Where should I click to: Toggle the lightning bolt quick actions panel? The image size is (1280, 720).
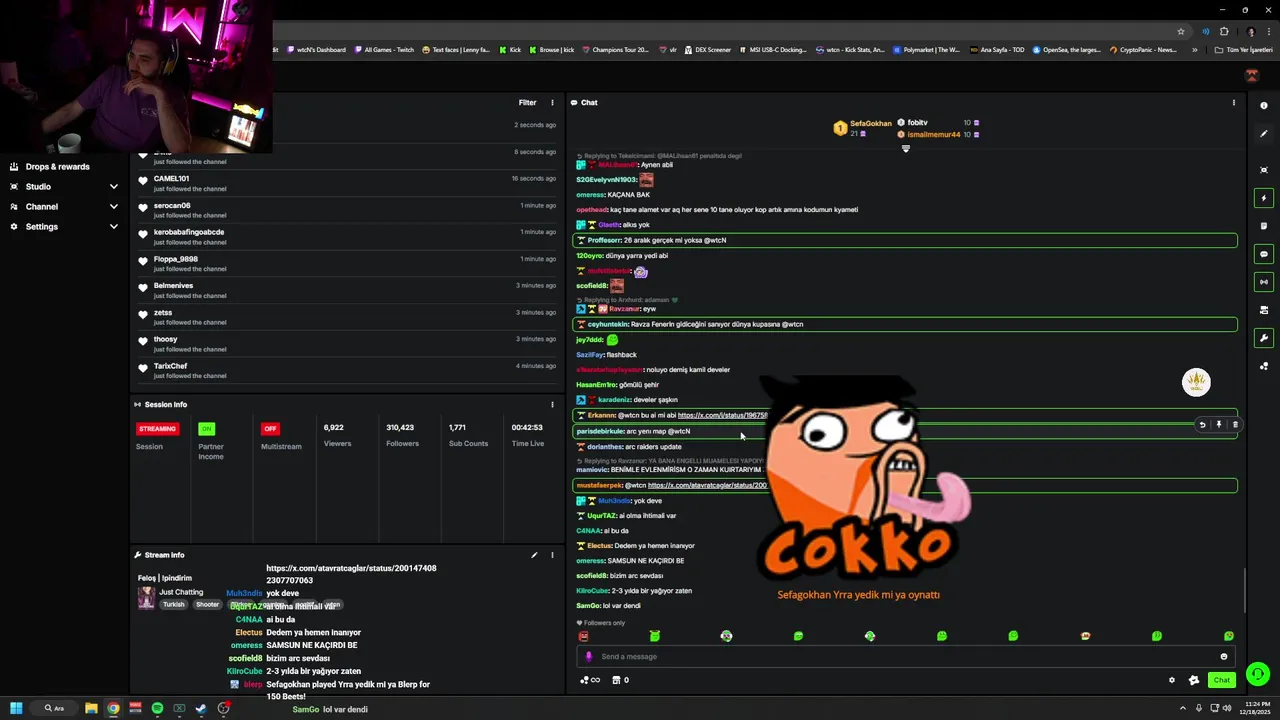click(x=1264, y=198)
